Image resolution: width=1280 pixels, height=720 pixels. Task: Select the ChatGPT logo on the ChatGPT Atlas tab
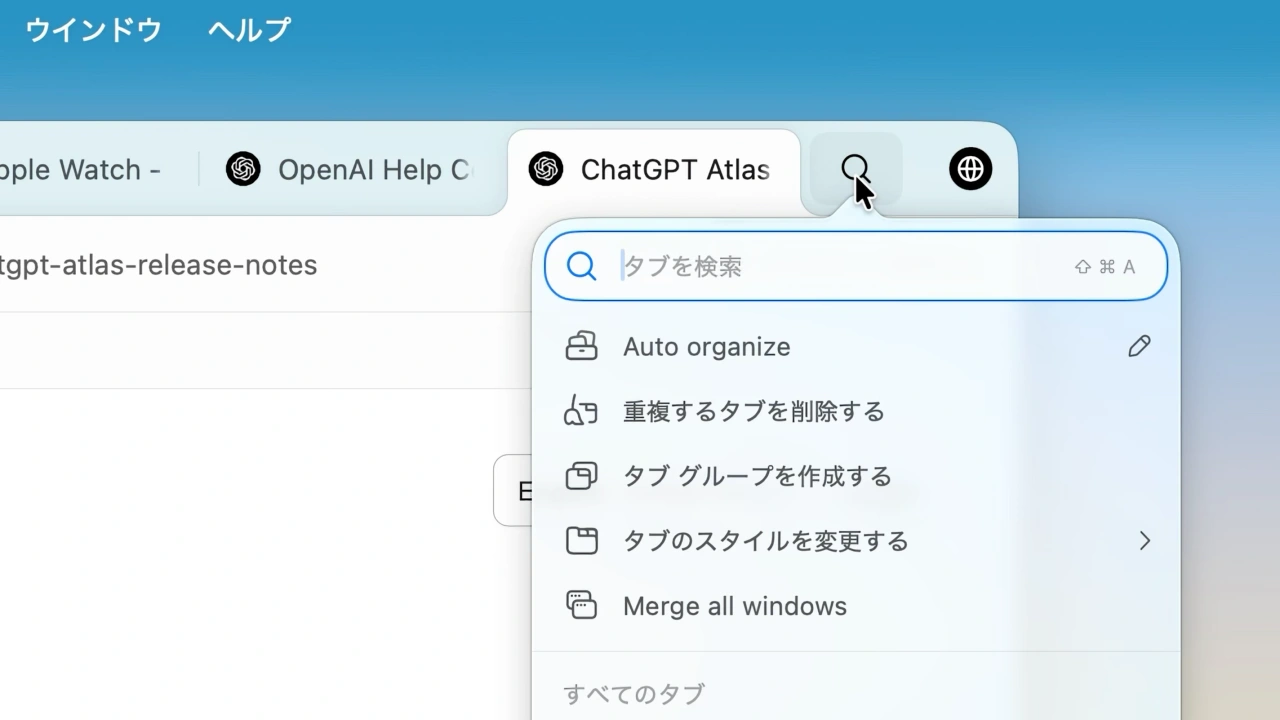[x=545, y=170]
